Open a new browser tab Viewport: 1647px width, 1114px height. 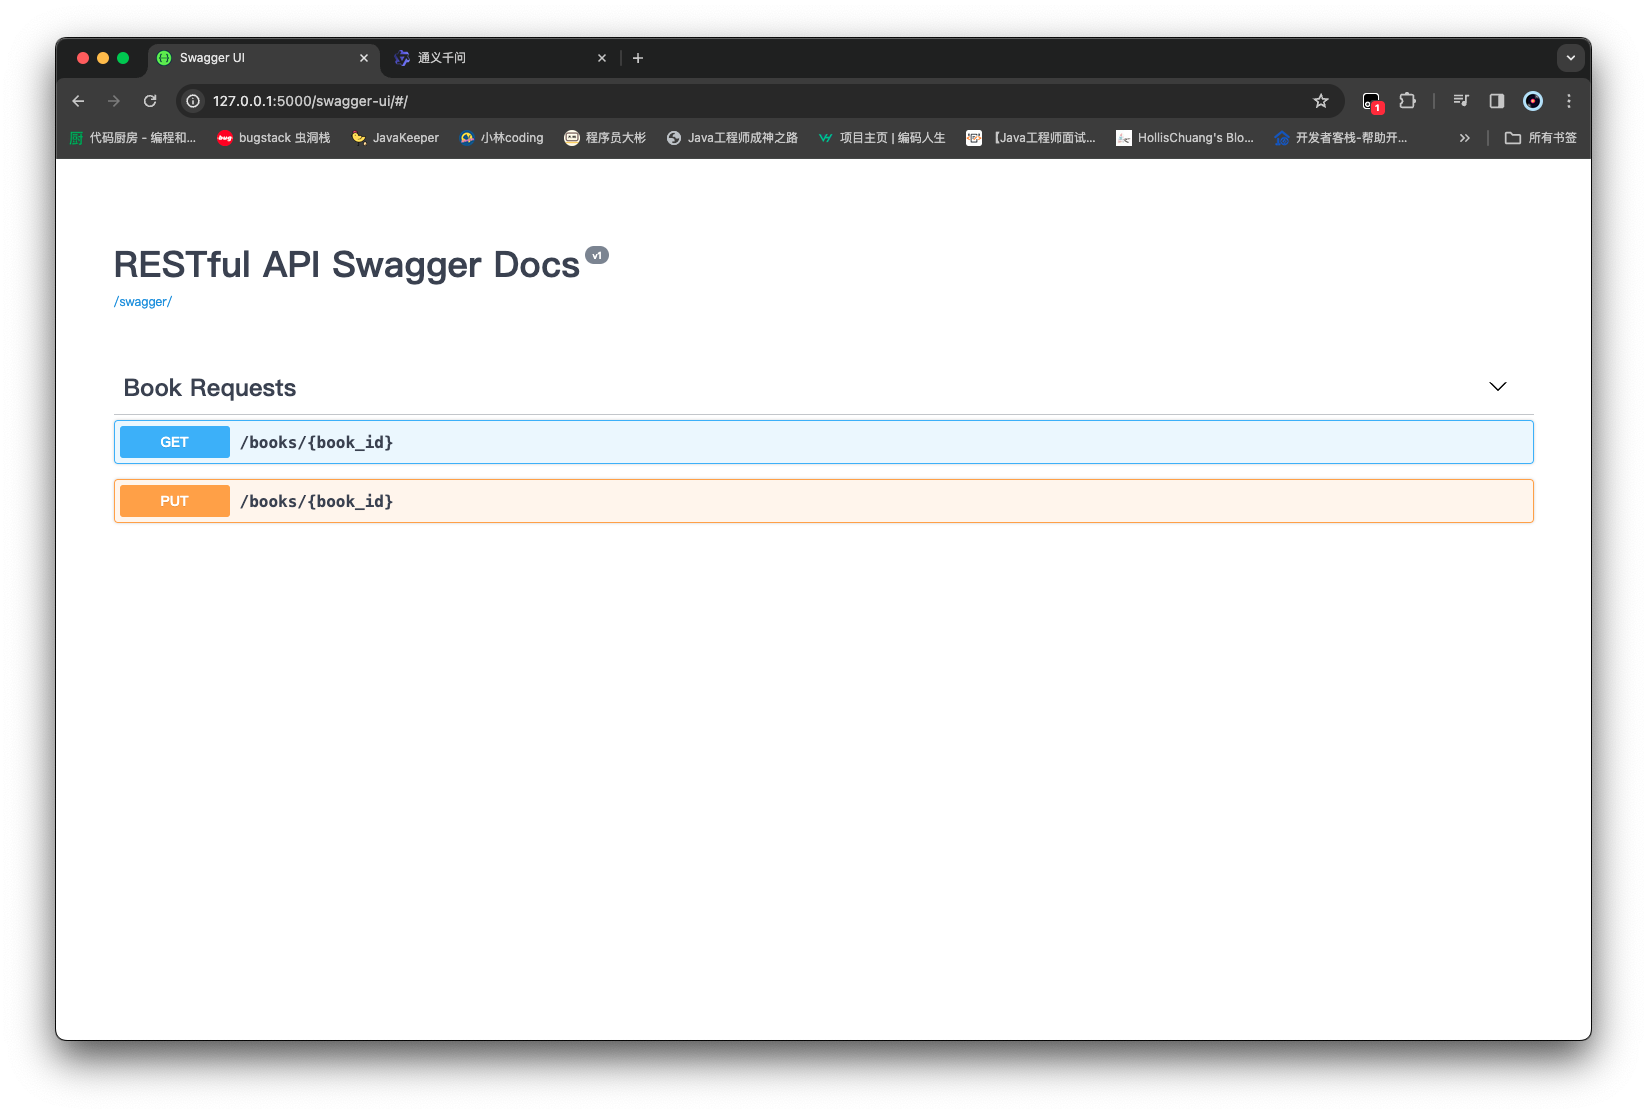638,58
